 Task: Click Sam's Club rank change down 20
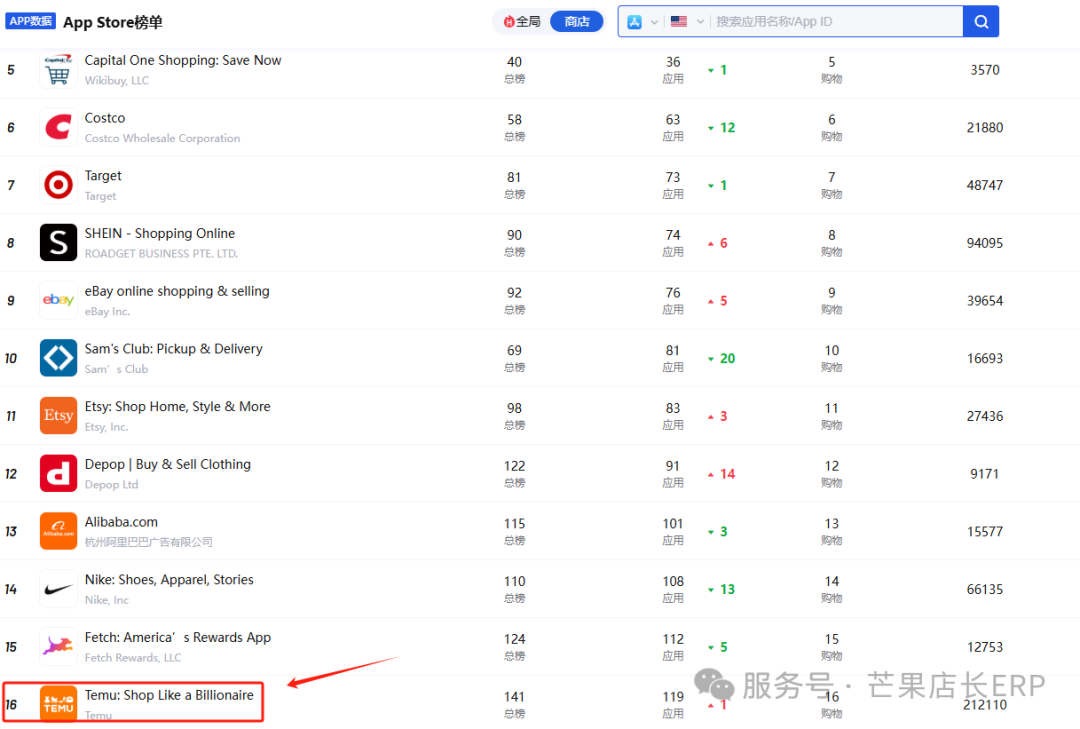[x=722, y=358]
